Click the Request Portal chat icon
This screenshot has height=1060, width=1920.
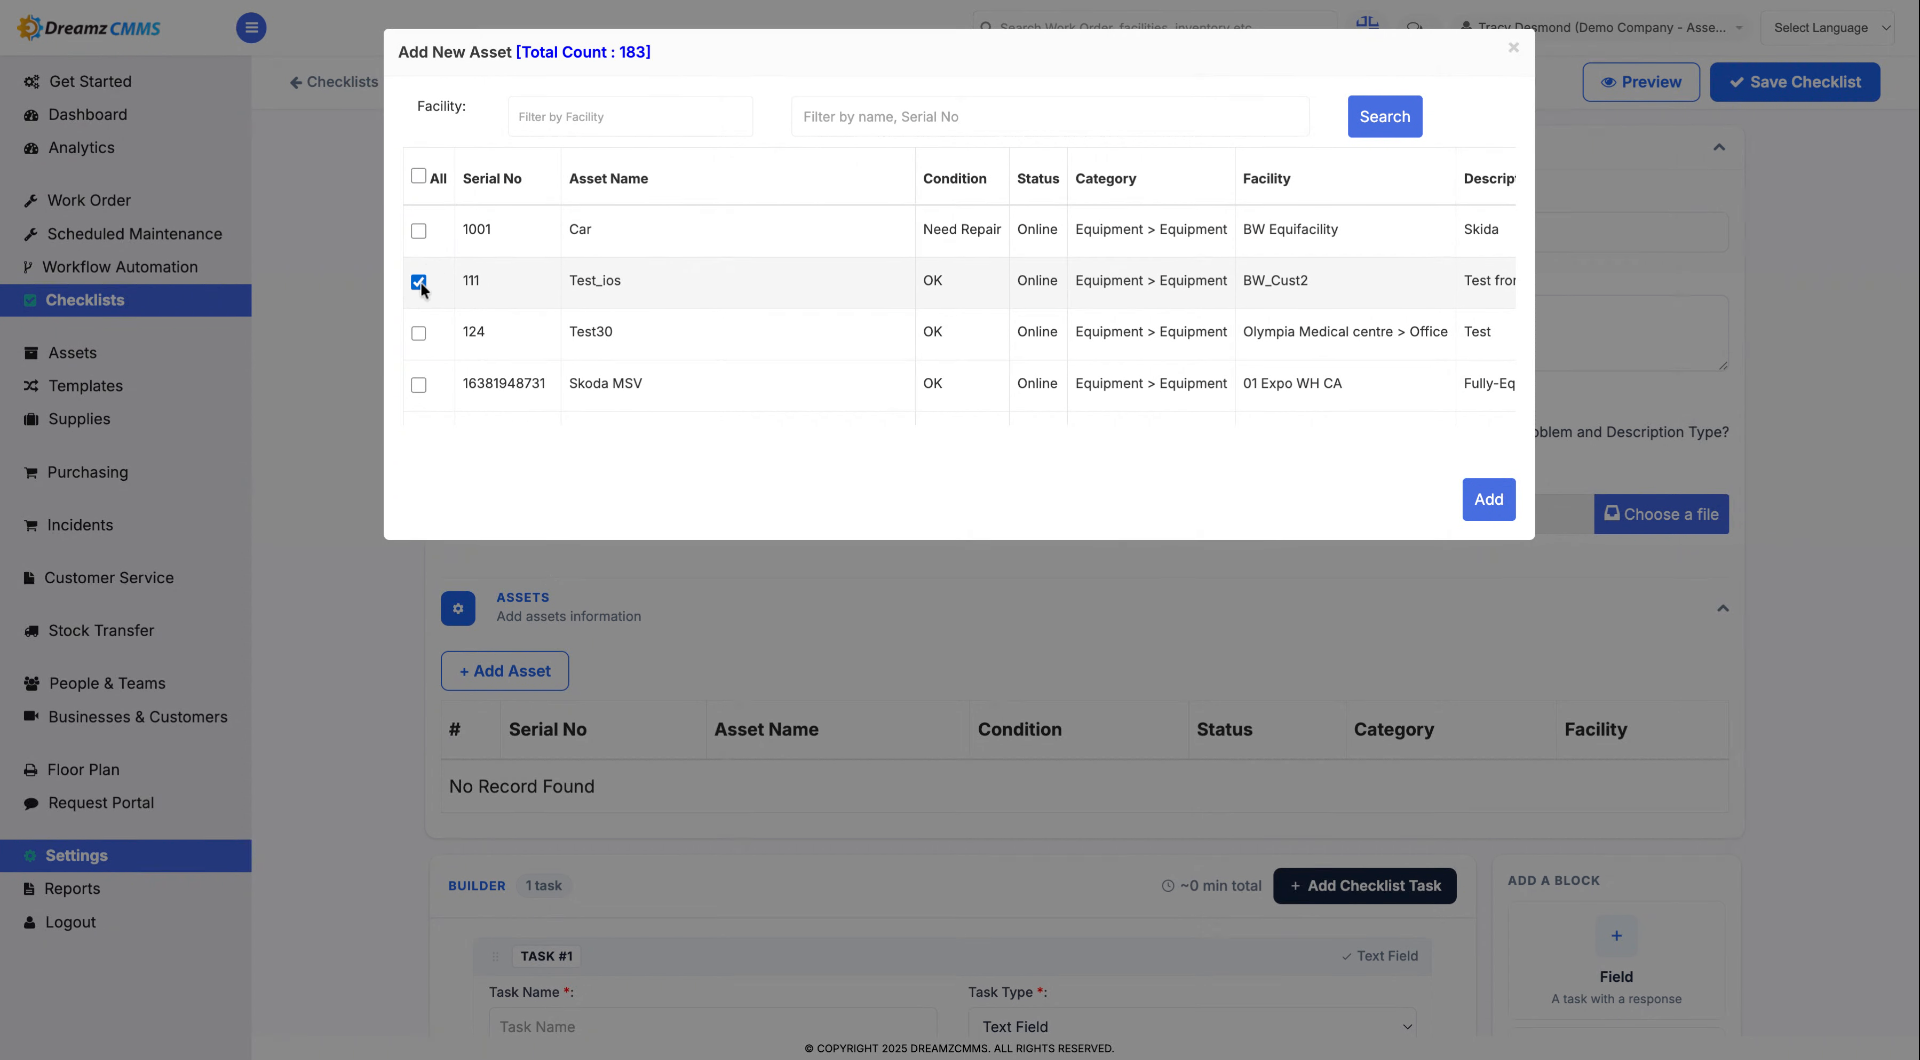(x=31, y=803)
